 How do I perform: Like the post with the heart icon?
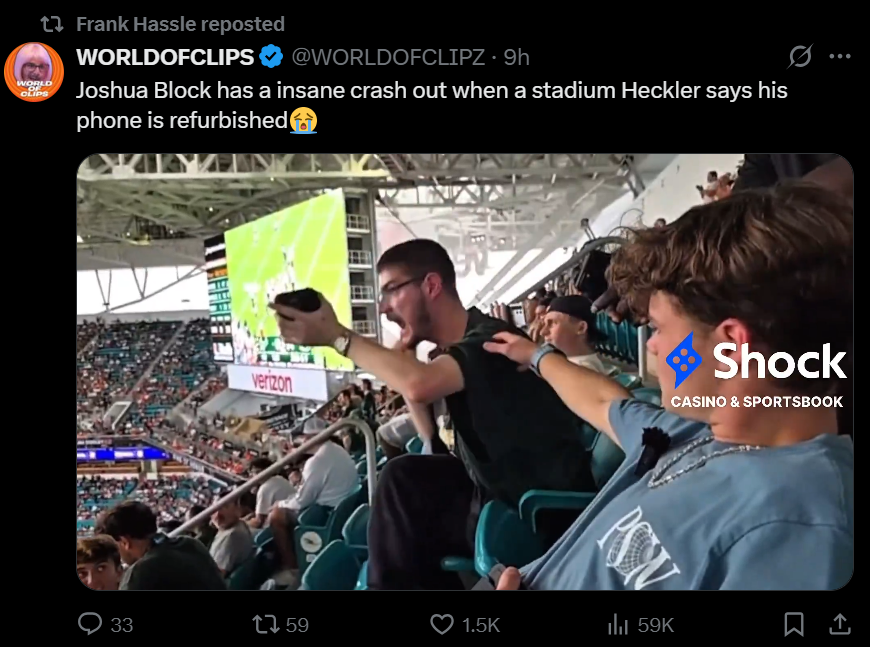coord(442,624)
